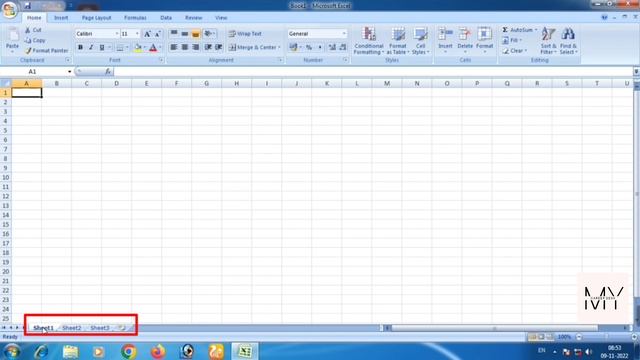Open the Orientation text rotation icon
Screen dimensions: 640x360
tap(208, 33)
